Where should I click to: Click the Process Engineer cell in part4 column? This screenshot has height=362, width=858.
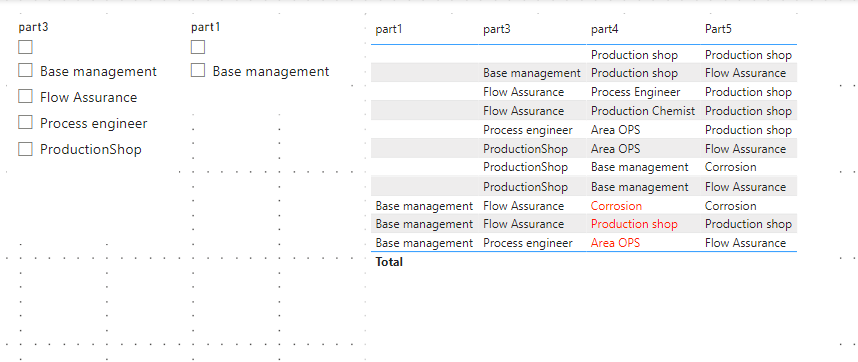pyautogui.click(x=636, y=92)
